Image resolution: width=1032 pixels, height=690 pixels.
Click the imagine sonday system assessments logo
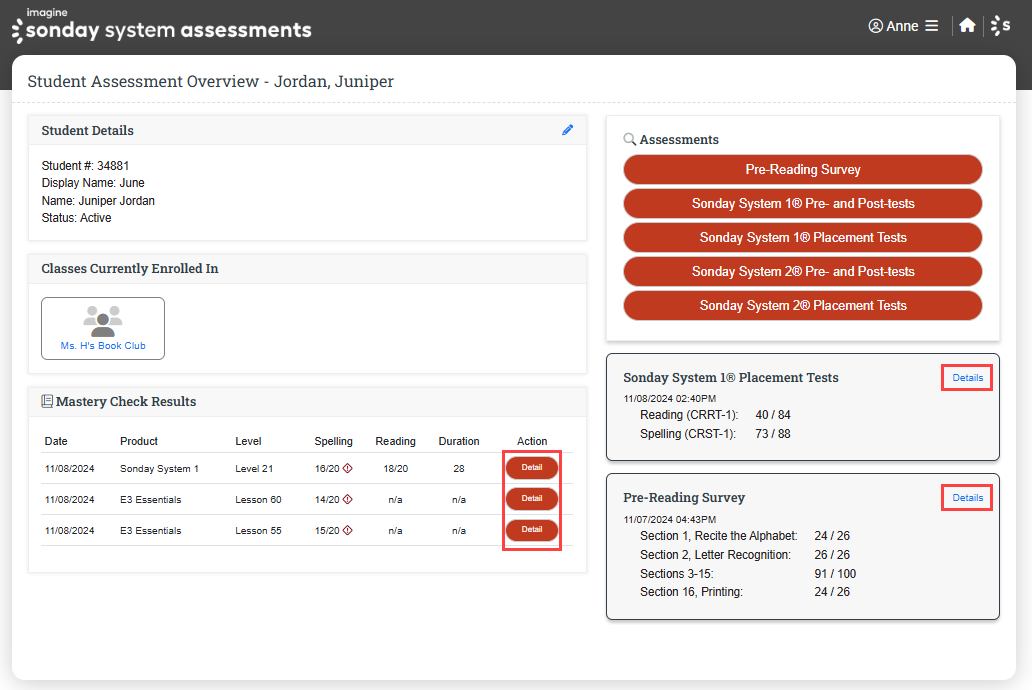click(x=160, y=27)
